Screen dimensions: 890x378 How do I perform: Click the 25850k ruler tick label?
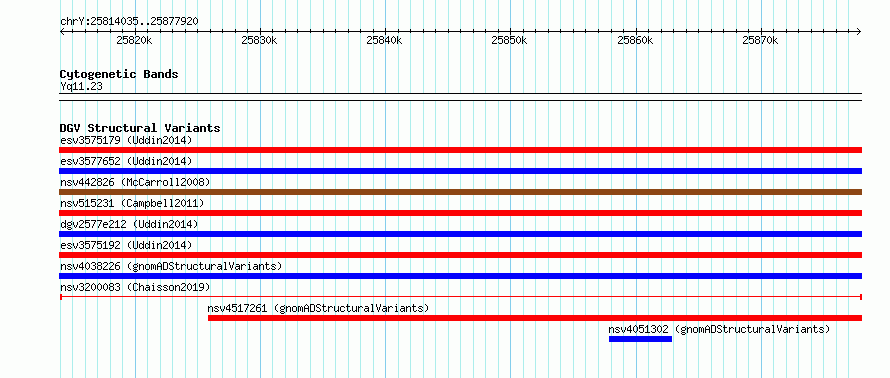pos(510,40)
